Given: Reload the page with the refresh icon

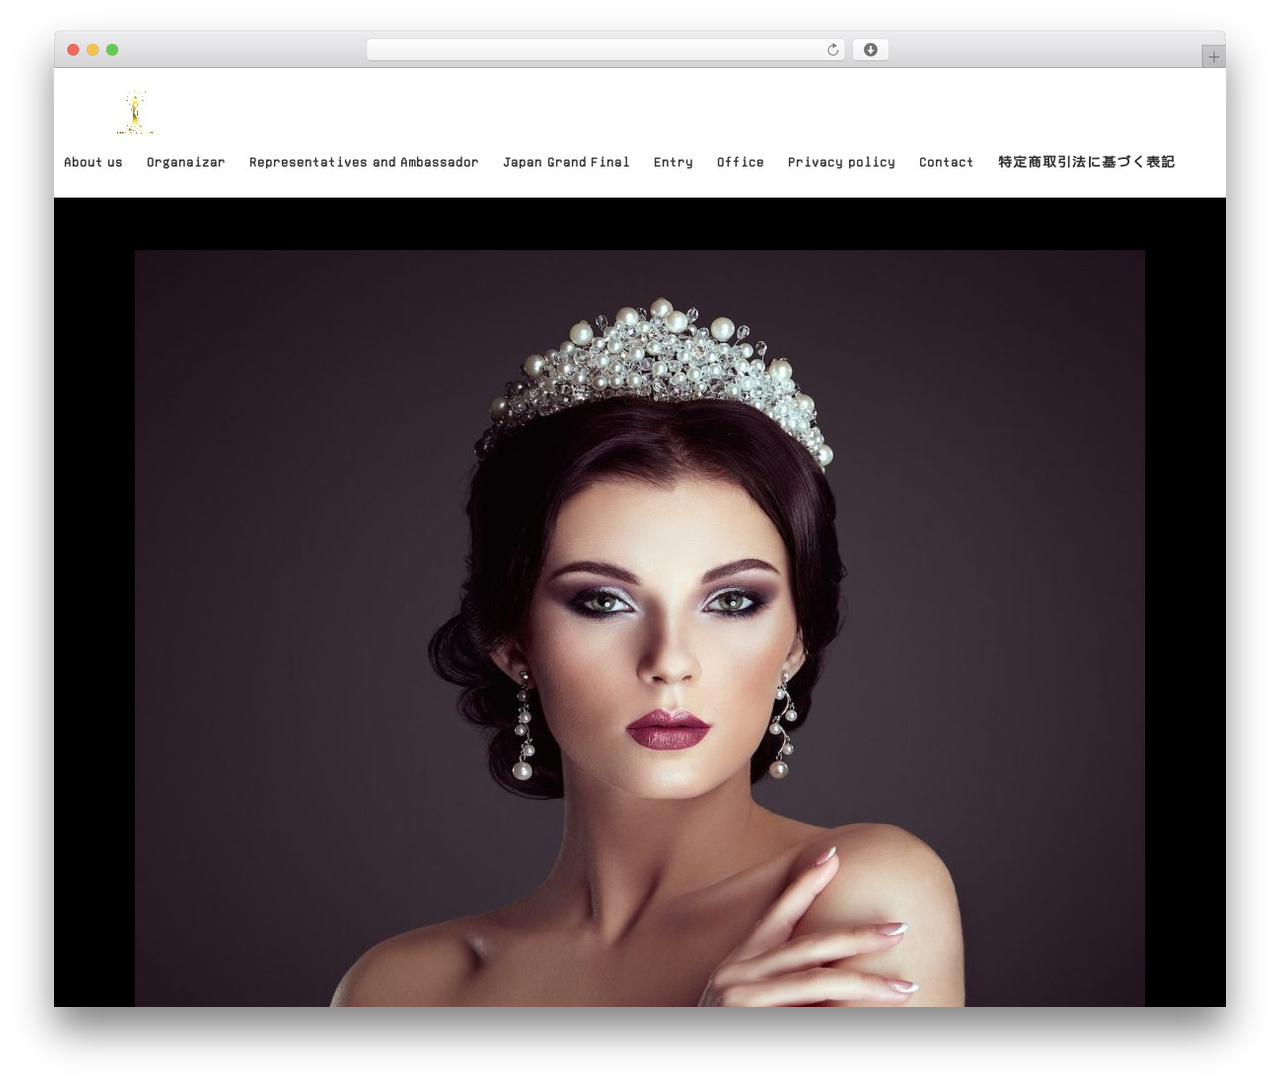Looking at the screenshot, I should [x=832, y=50].
